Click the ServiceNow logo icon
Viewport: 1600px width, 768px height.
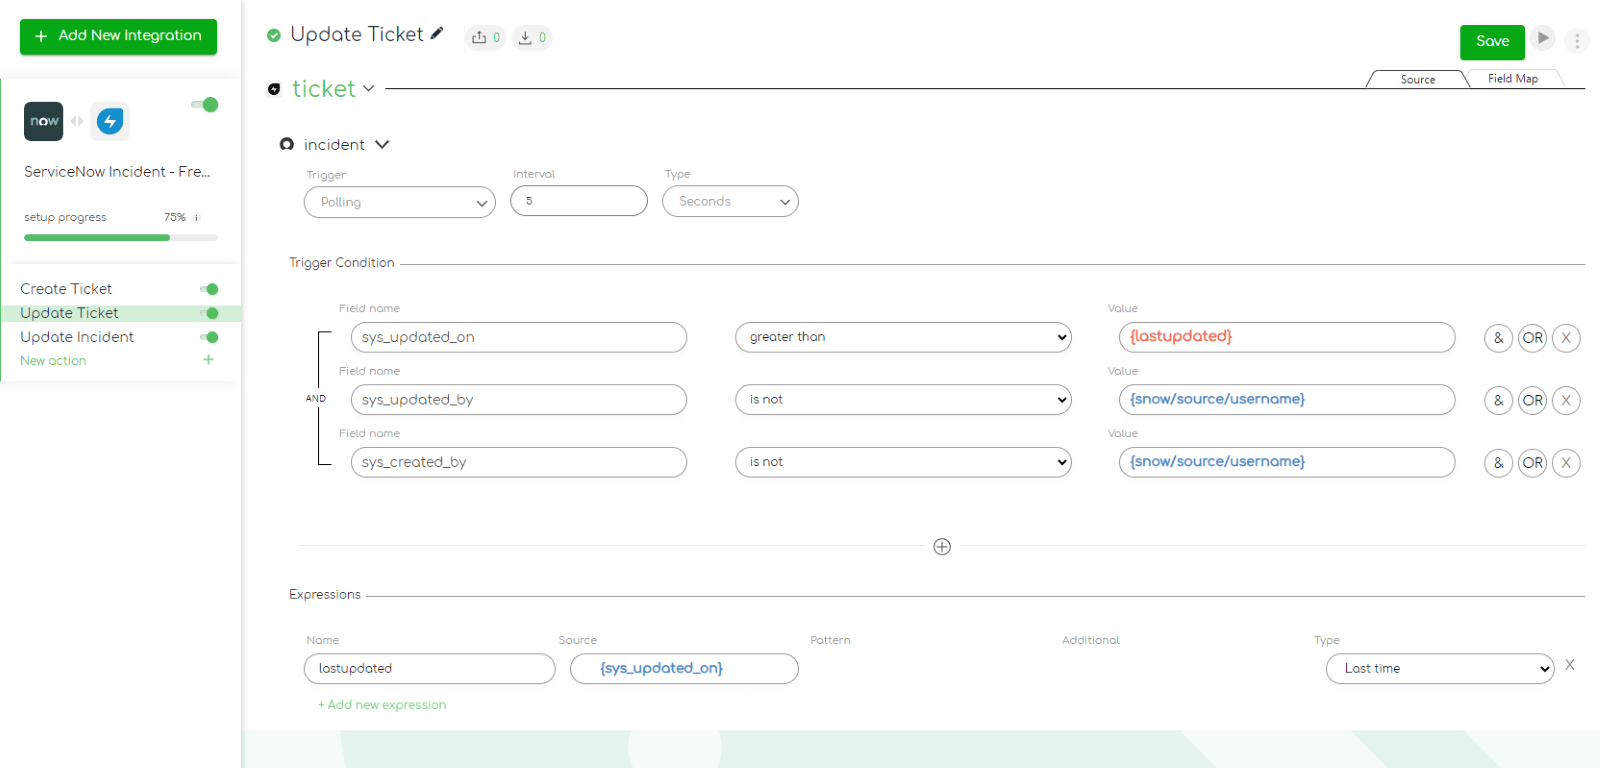pos(43,121)
